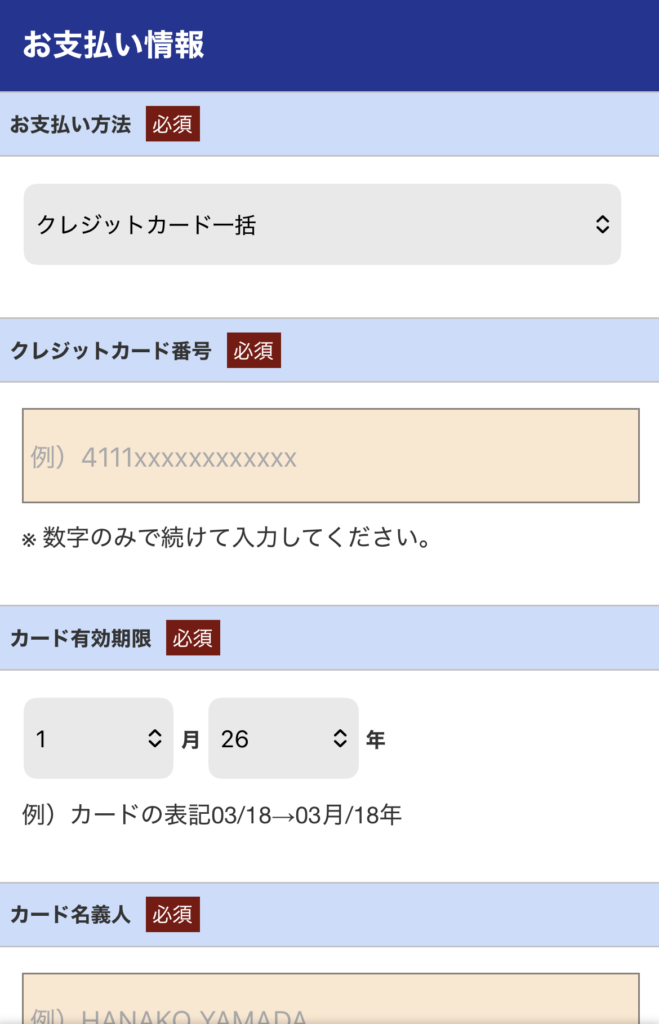The height and width of the screenshot is (1024, 659).
Task: Open the expiration year dropdown showing 26
Action: (270, 739)
